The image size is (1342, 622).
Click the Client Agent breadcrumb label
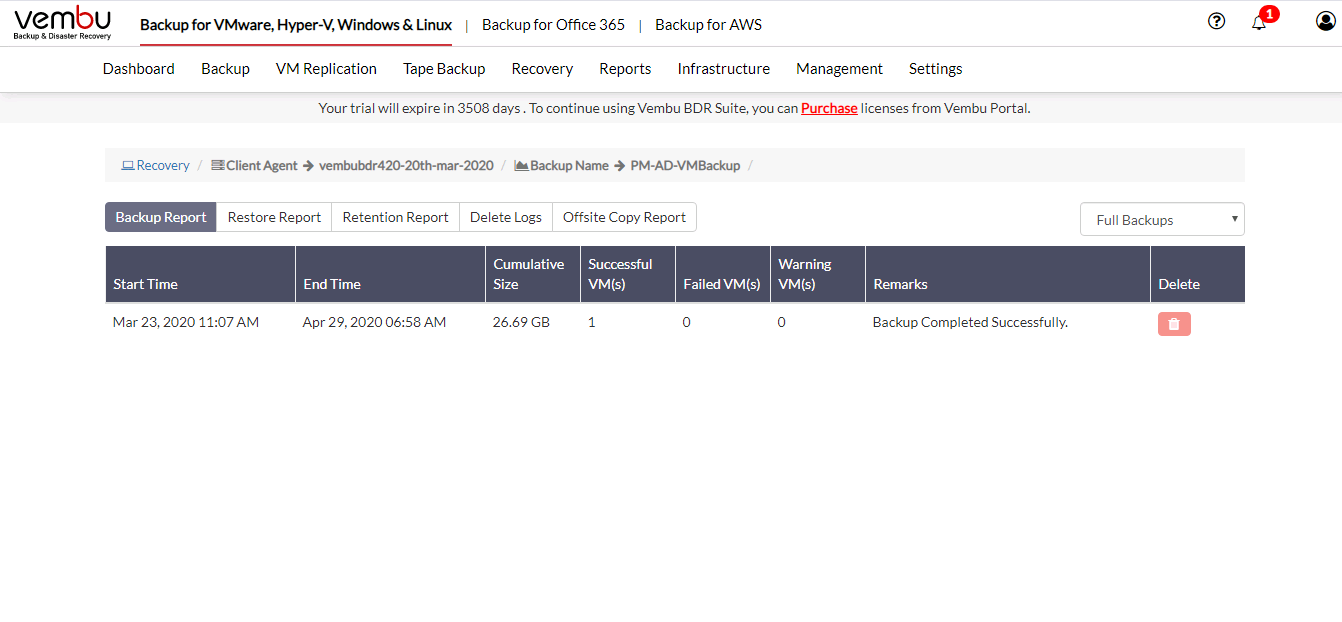(x=262, y=165)
